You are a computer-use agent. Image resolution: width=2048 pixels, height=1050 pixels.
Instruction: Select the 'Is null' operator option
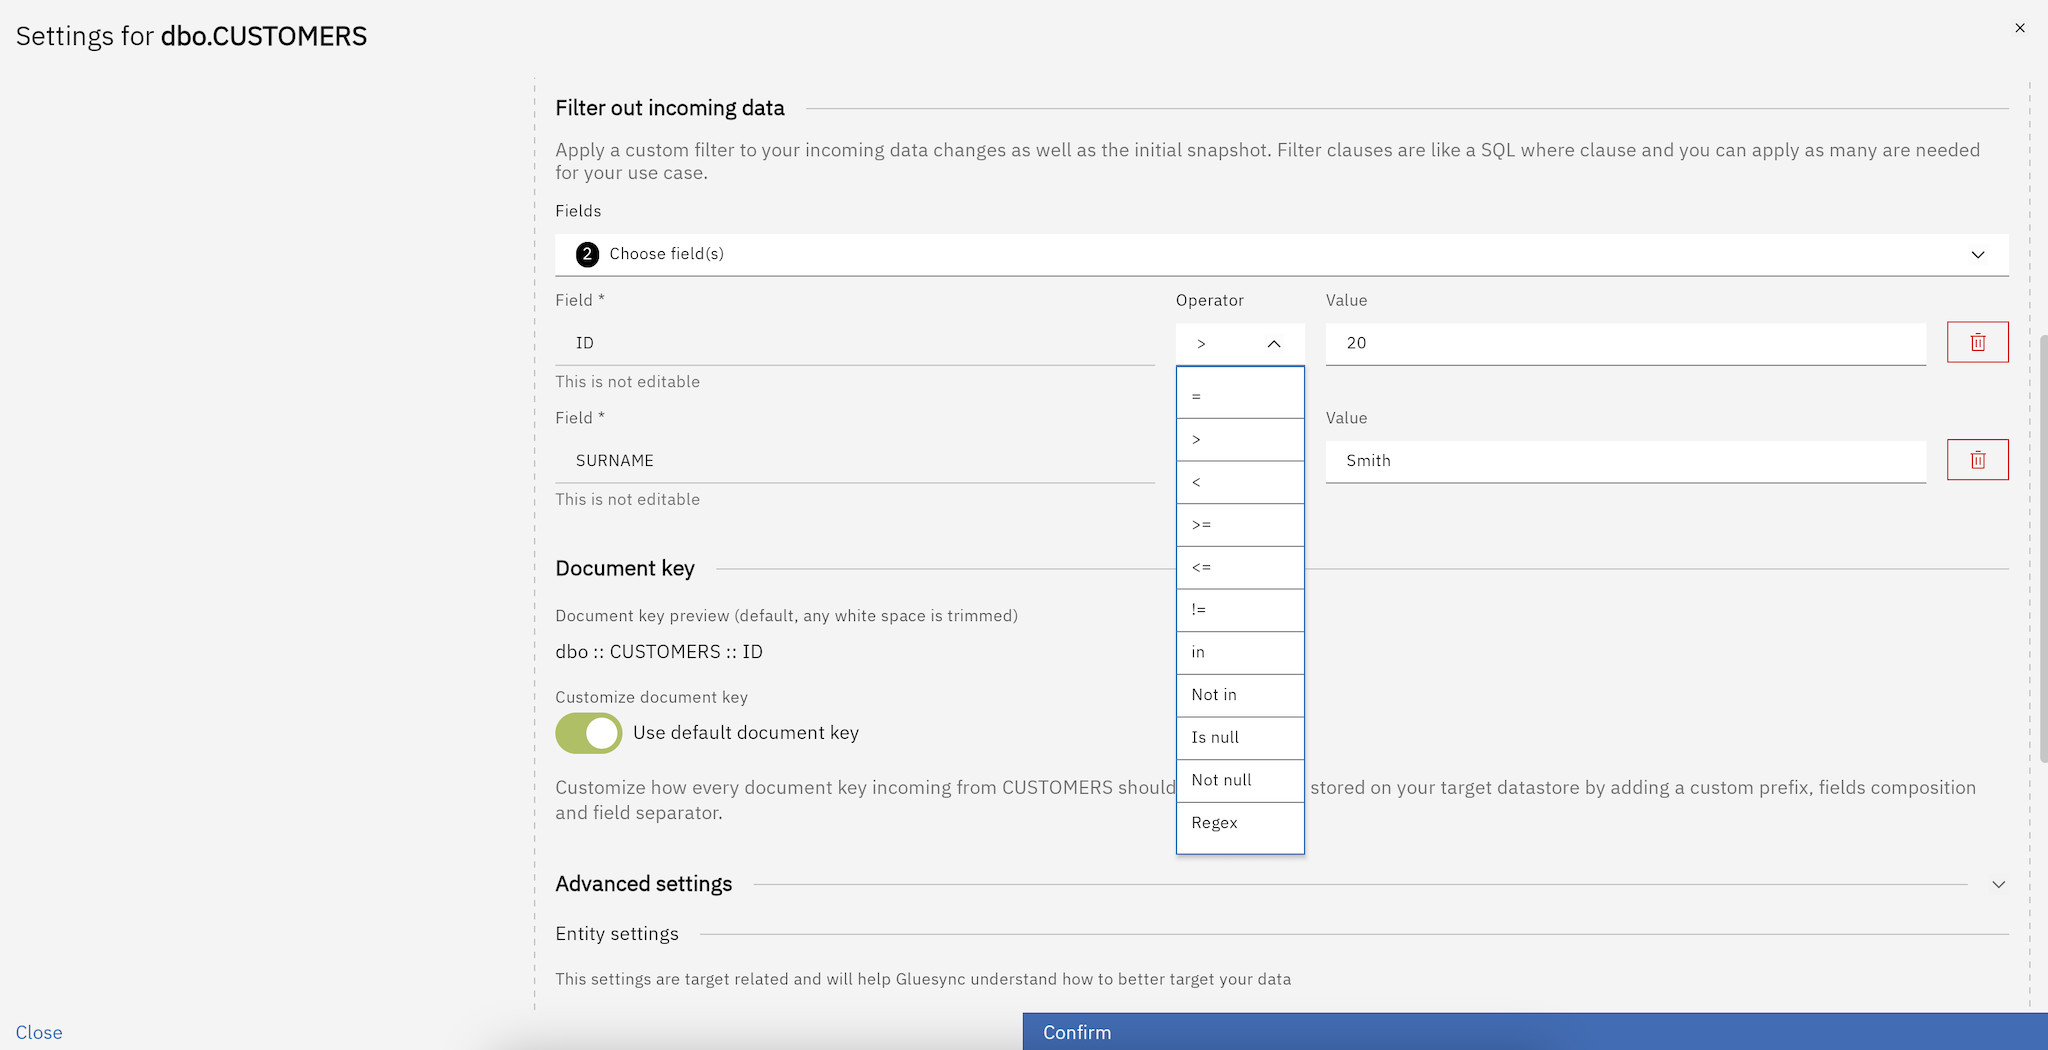click(1240, 738)
